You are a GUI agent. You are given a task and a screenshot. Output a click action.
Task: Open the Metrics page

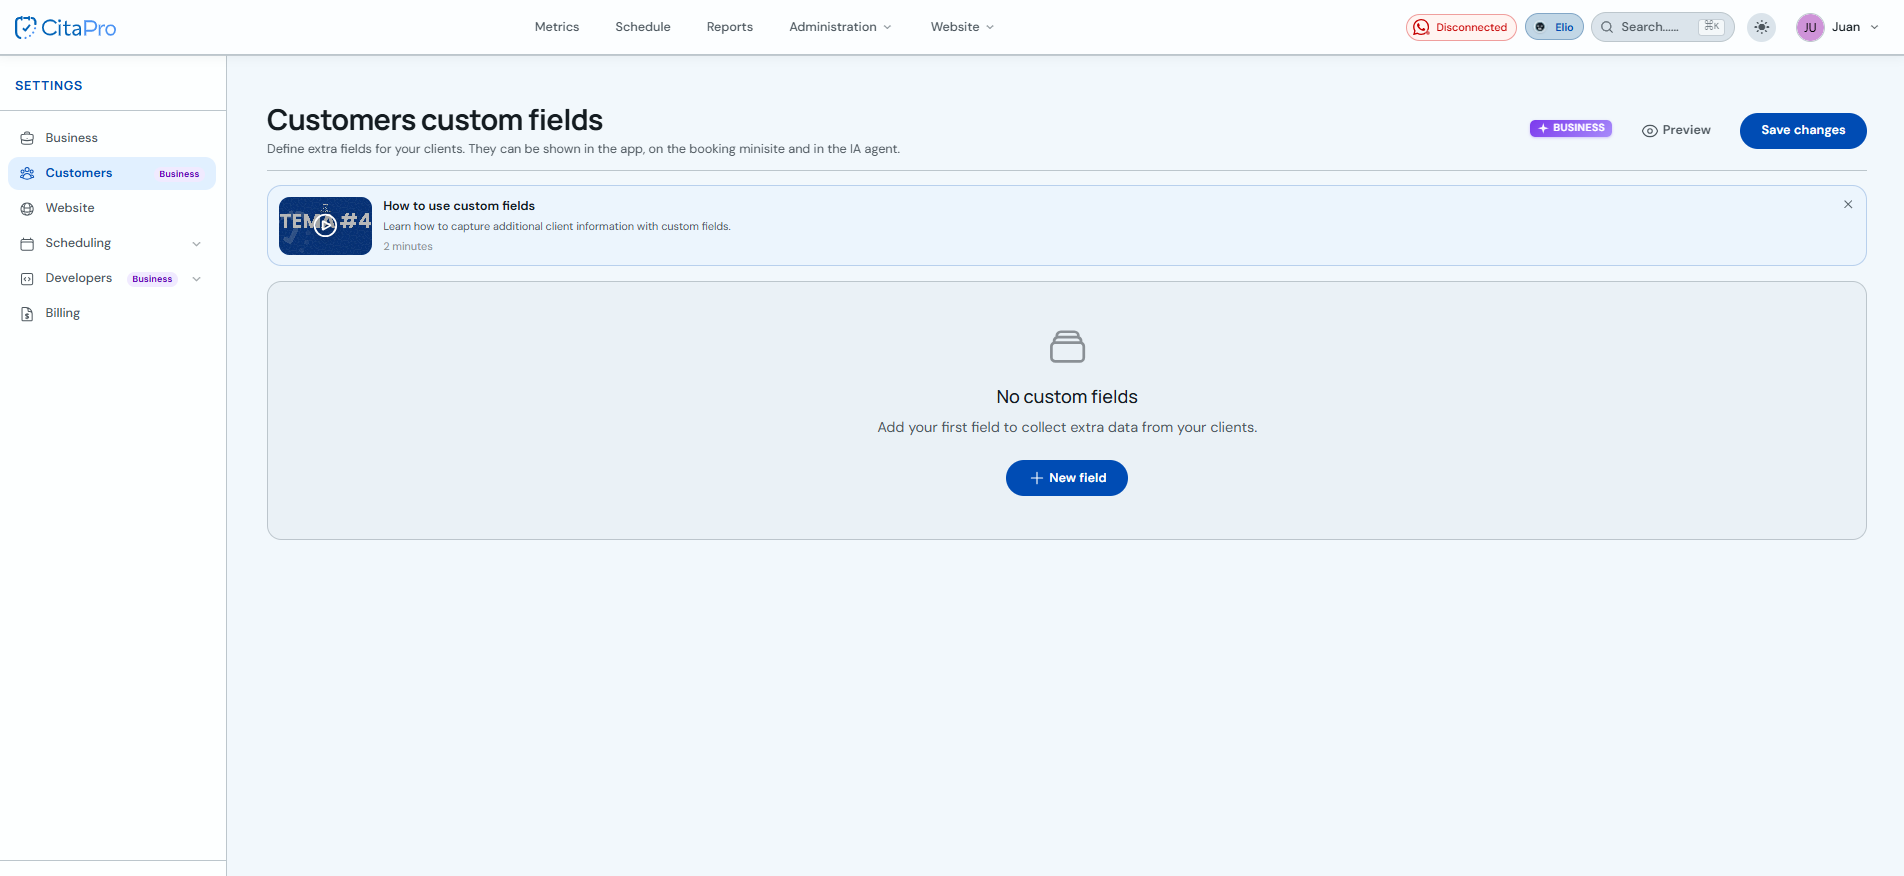tap(557, 27)
